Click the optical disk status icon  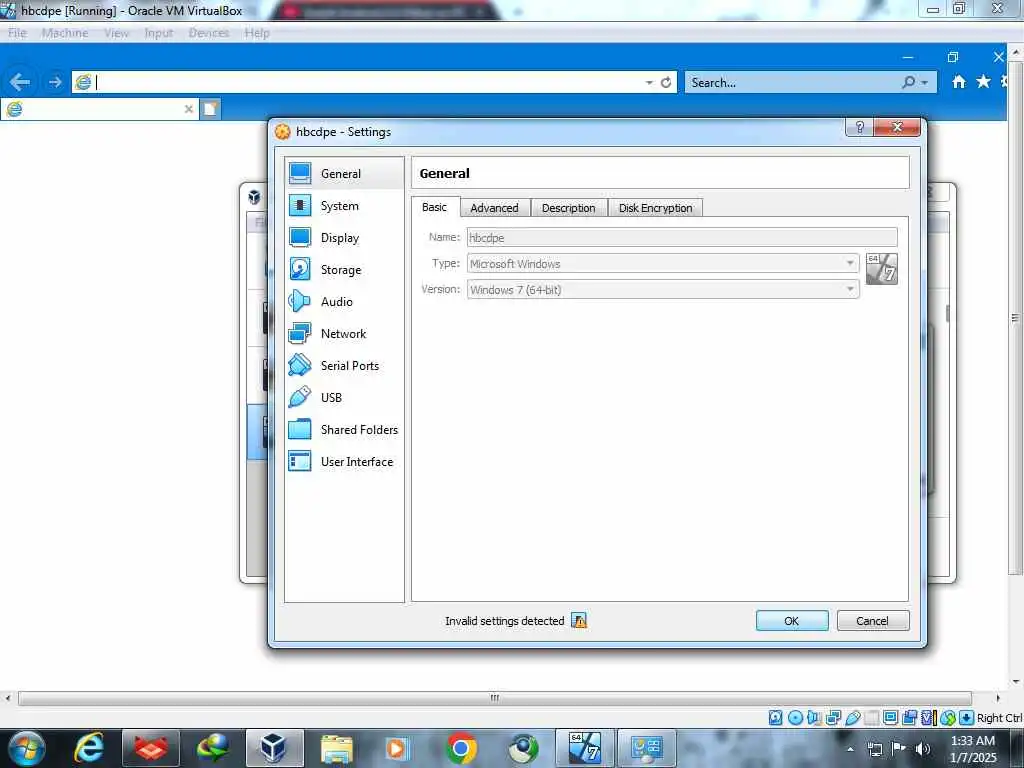pyautogui.click(x=795, y=718)
